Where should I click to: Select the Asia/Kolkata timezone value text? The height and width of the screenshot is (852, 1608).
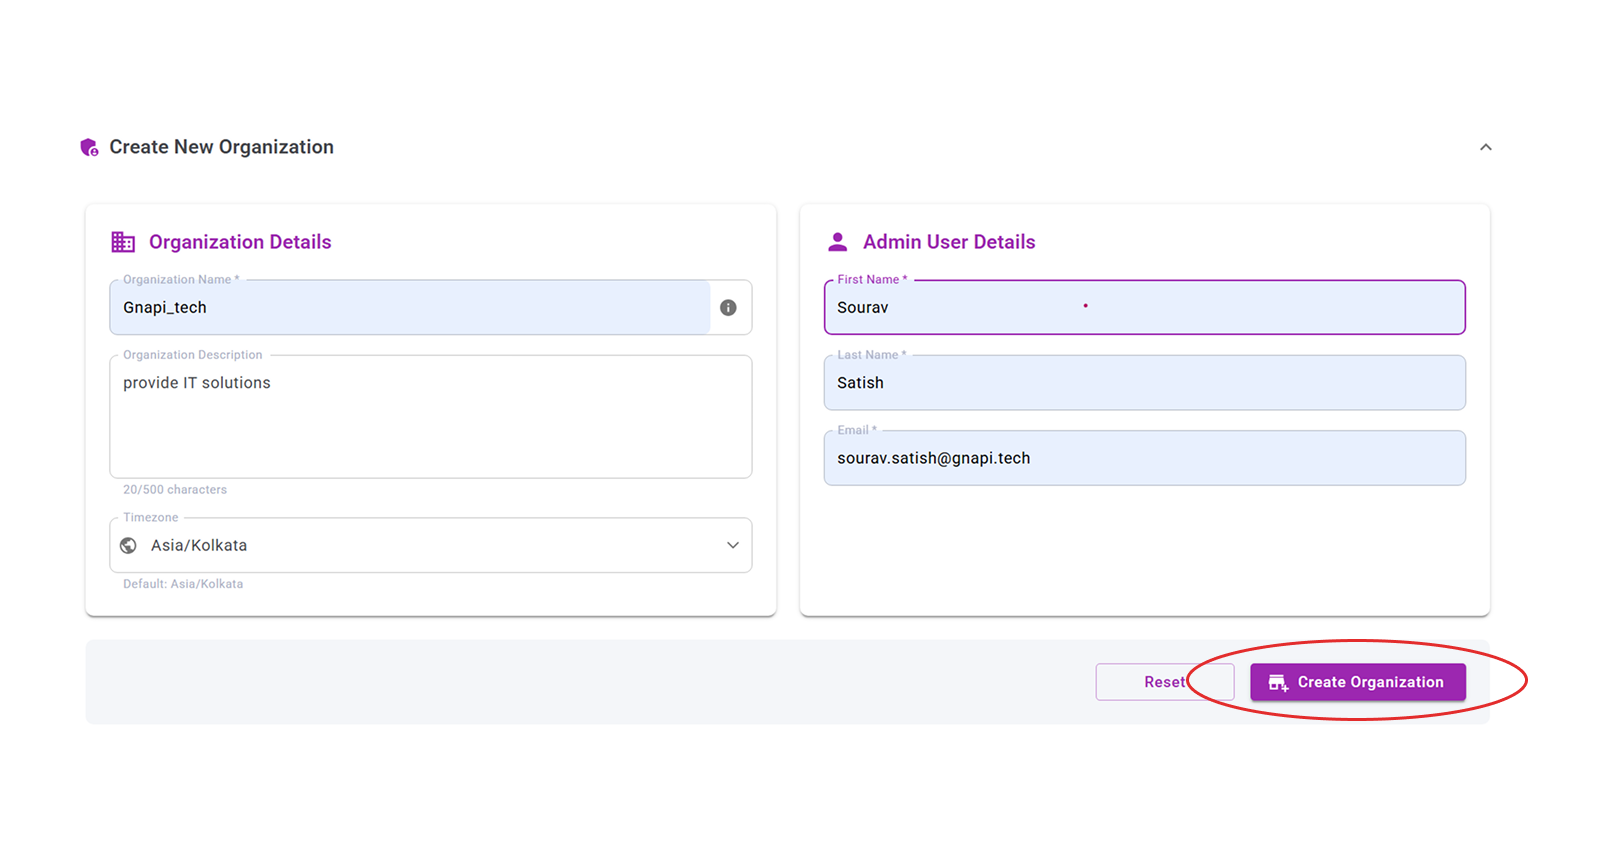click(x=199, y=546)
